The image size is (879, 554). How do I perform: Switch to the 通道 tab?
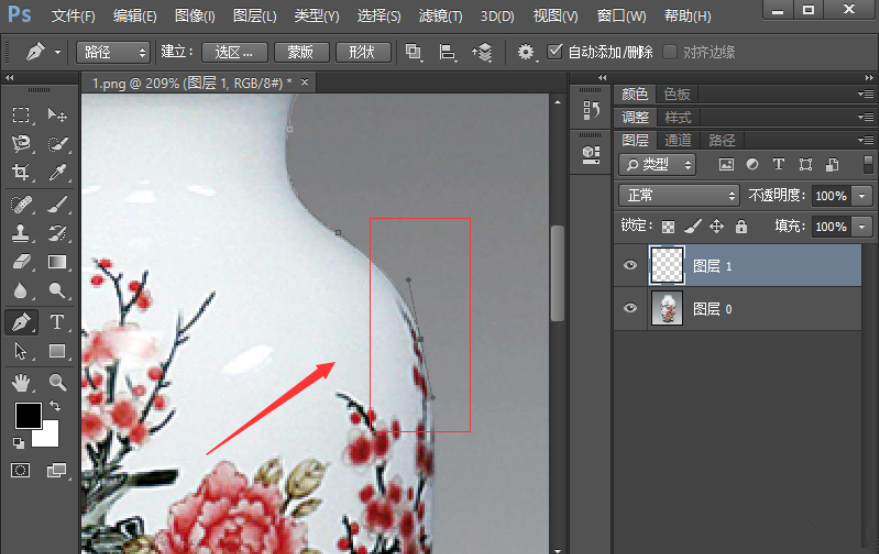(678, 141)
